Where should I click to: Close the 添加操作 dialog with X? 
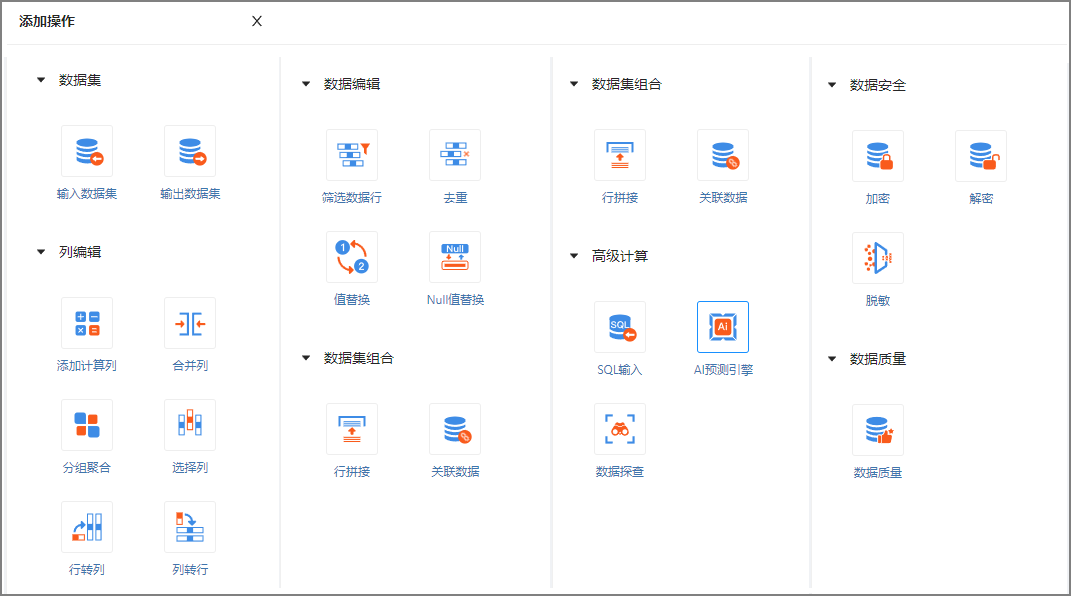tap(257, 21)
